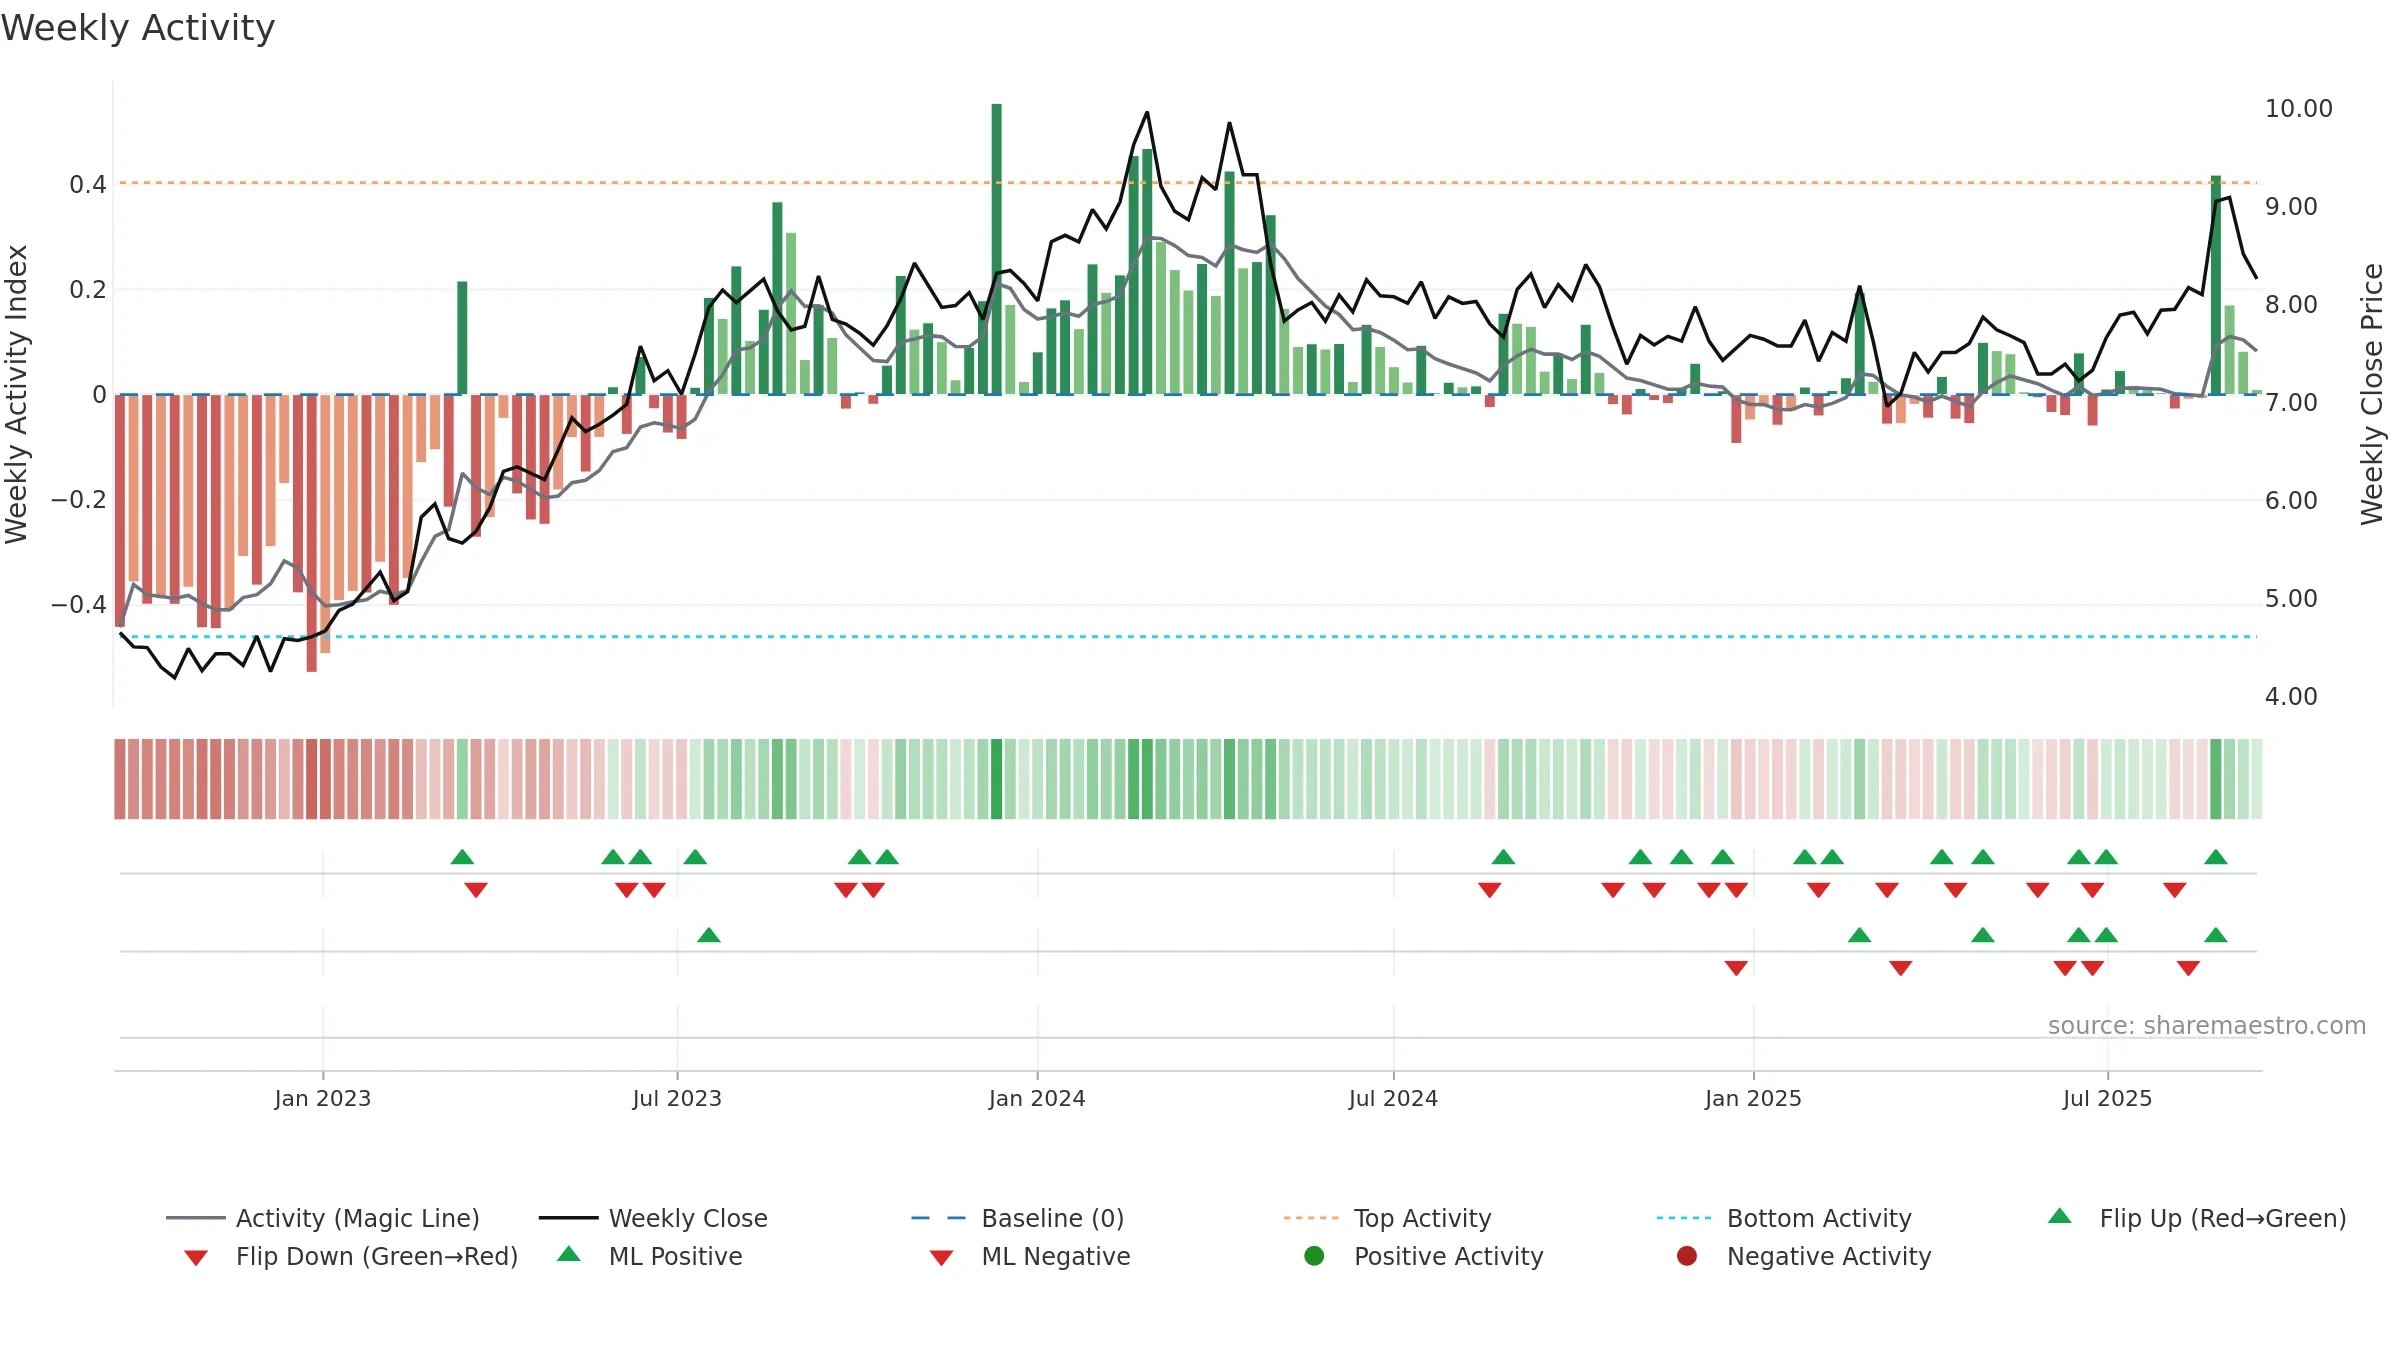Click the −0.2 left axis tick label
2400x1350 pixels.
[x=79, y=499]
